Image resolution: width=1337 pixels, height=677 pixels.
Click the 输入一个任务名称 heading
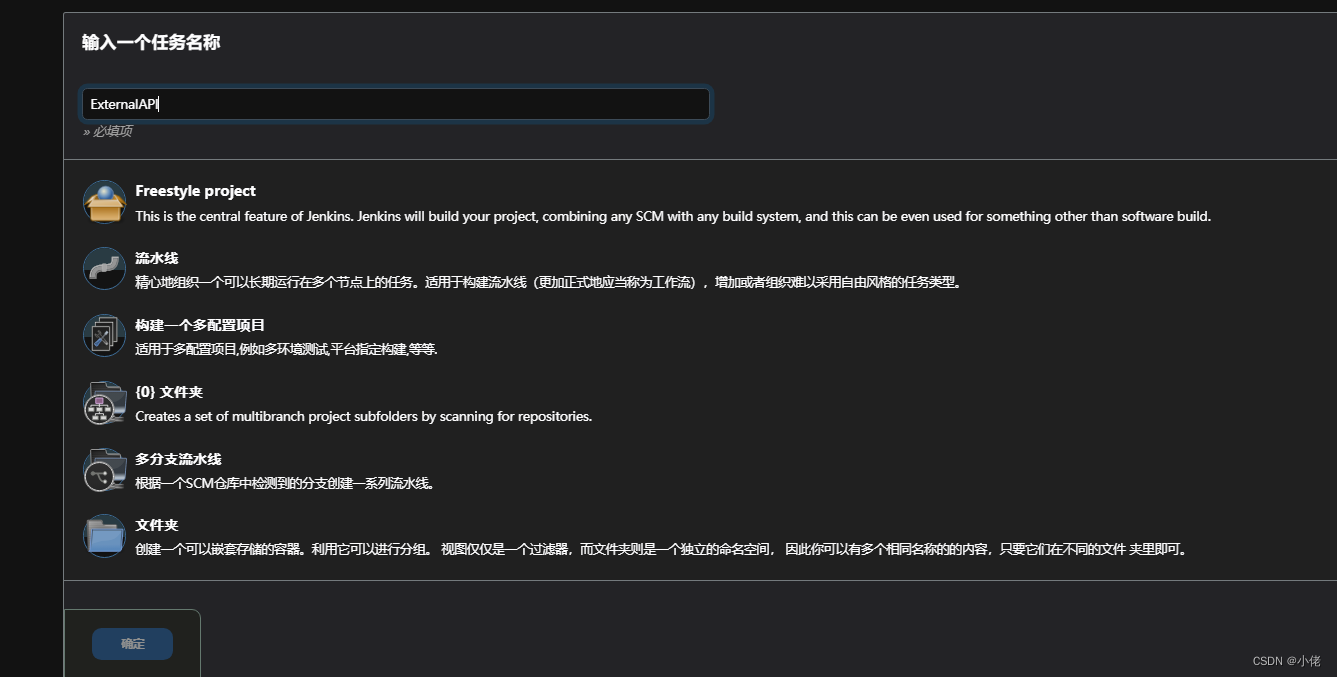(151, 42)
